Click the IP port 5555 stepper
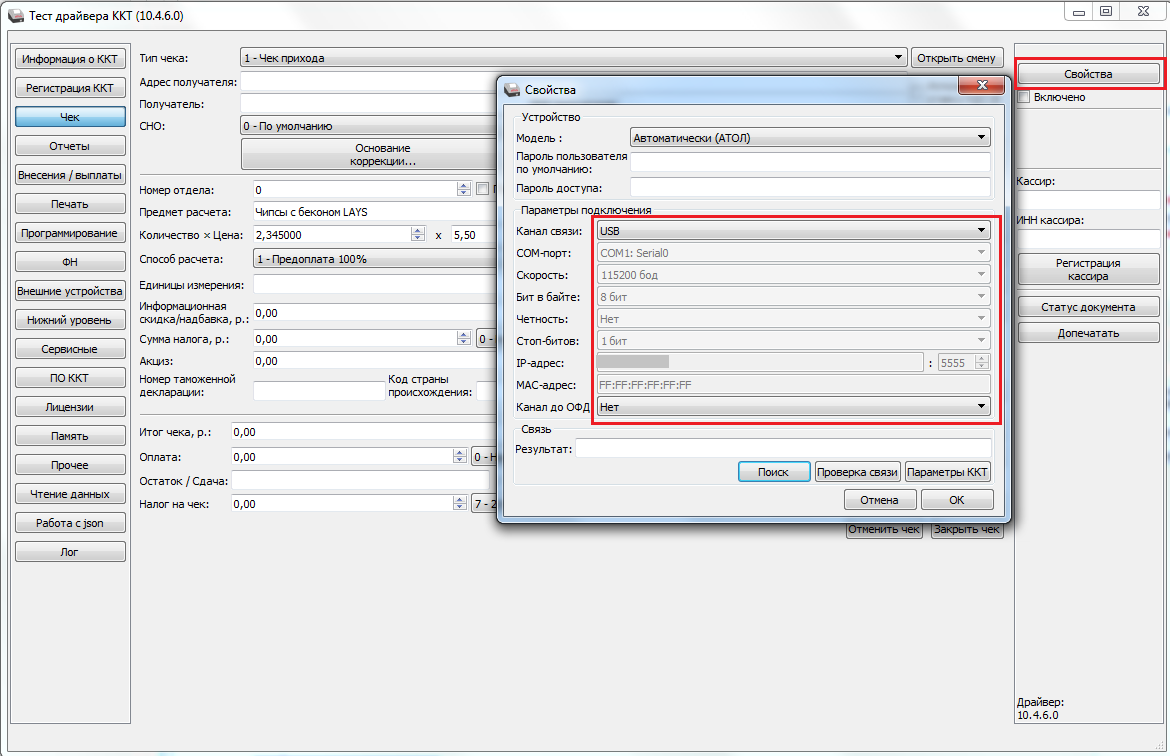Viewport: 1170px width, 756px height. click(x=982, y=363)
